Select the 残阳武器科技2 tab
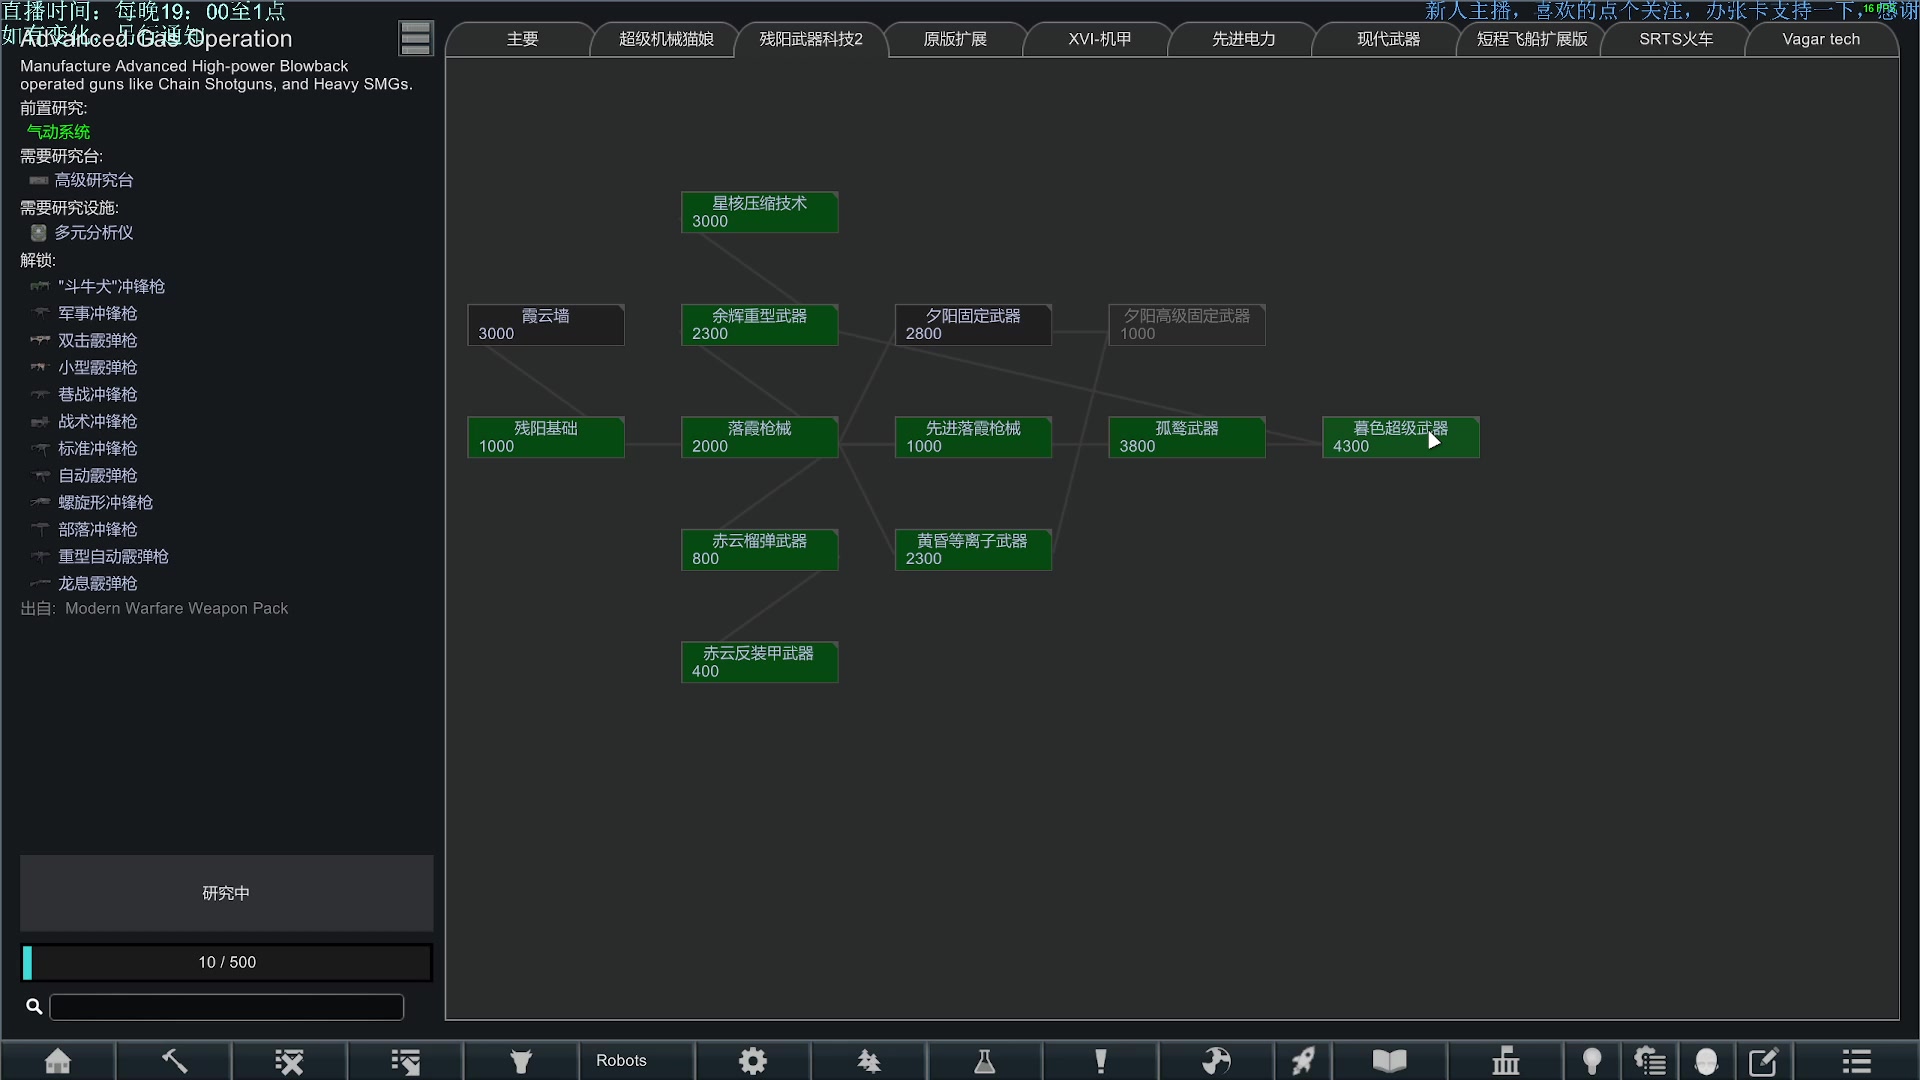The height and width of the screenshot is (1080, 1920). point(811,39)
